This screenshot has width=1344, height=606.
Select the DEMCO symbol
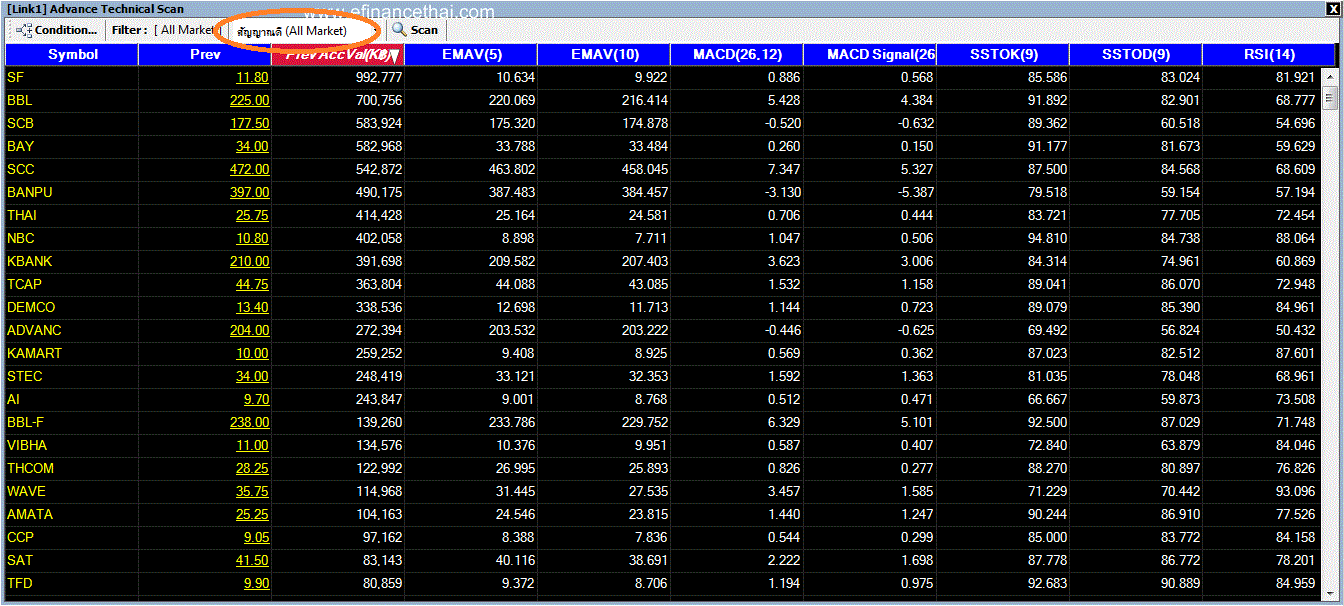click(x=31, y=307)
